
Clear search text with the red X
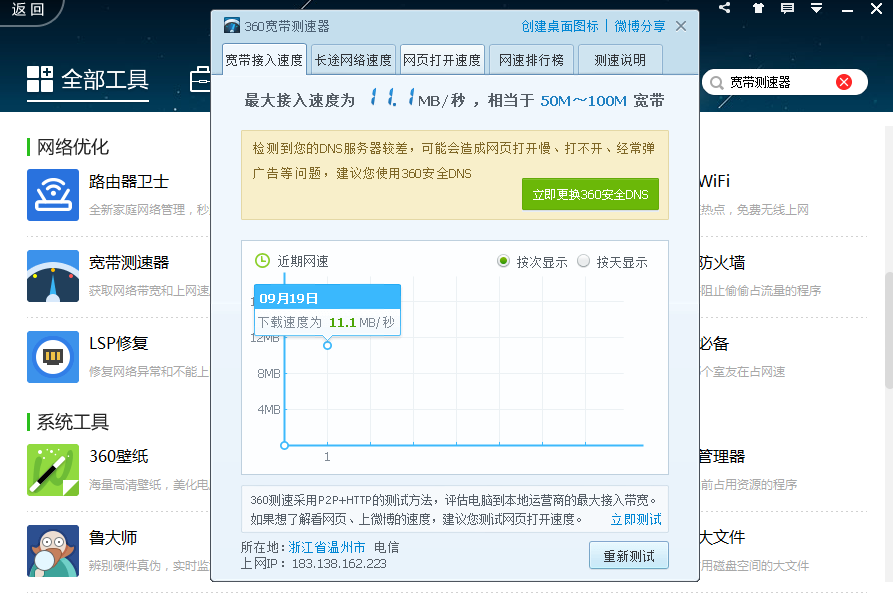click(844, 82)
